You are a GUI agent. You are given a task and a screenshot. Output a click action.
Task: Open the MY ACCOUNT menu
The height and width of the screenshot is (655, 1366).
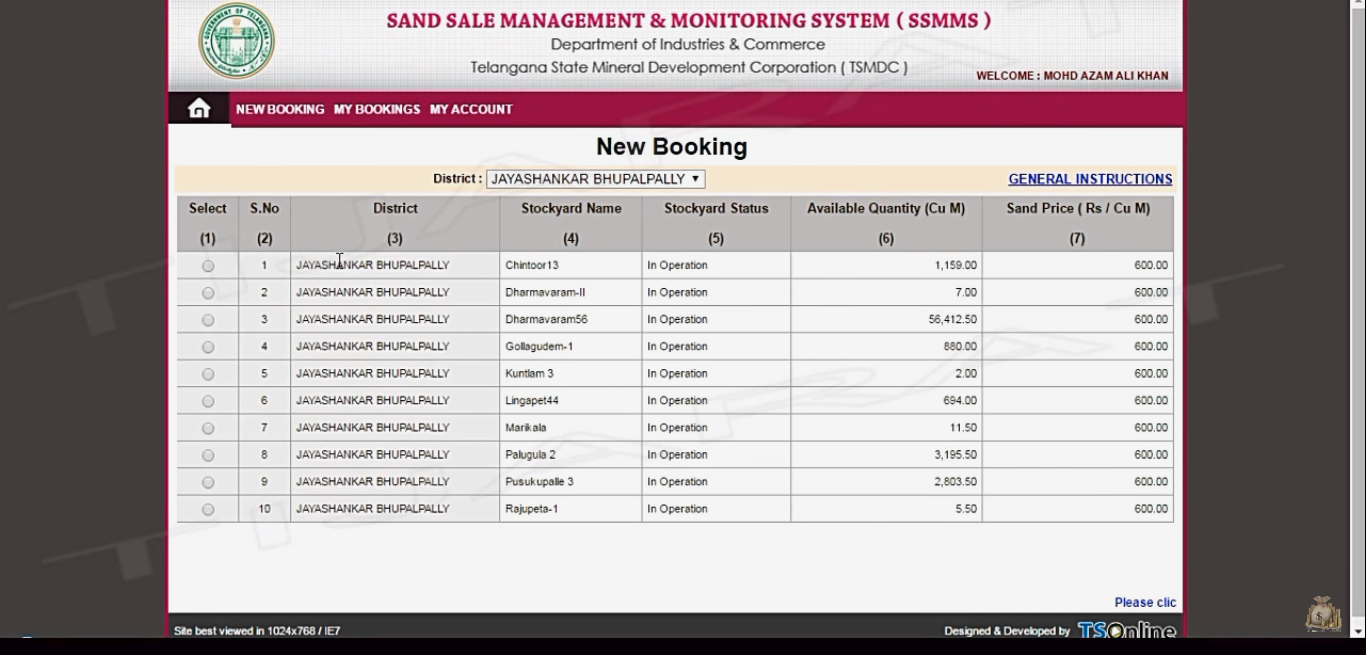pyautogui.click(x=471, y=109)
